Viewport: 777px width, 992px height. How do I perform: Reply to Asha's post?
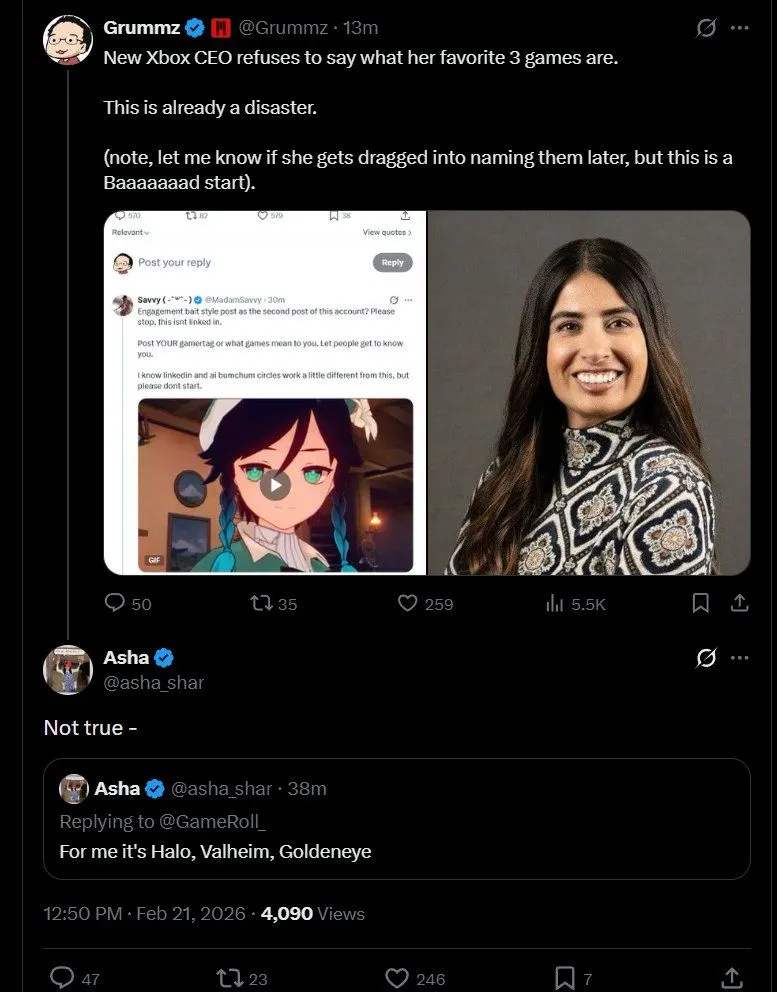(x=62, y=977)
